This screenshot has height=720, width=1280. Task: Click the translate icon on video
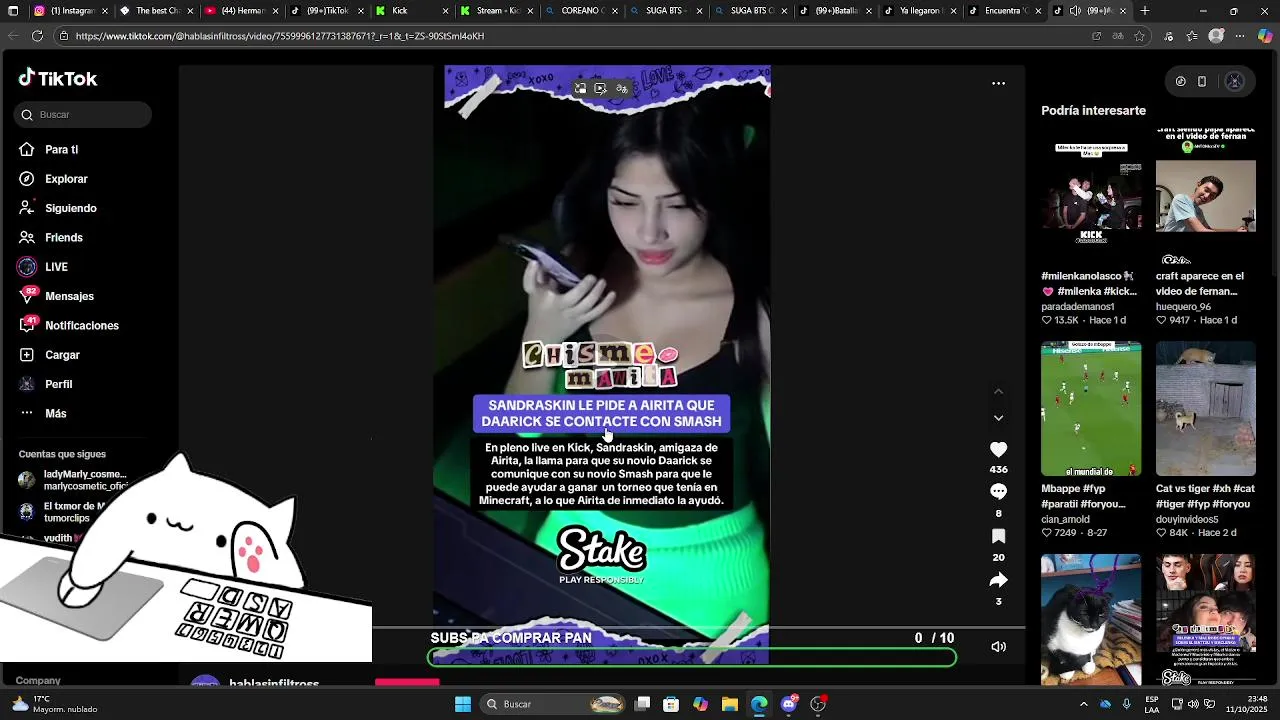(x=621, y=89)
